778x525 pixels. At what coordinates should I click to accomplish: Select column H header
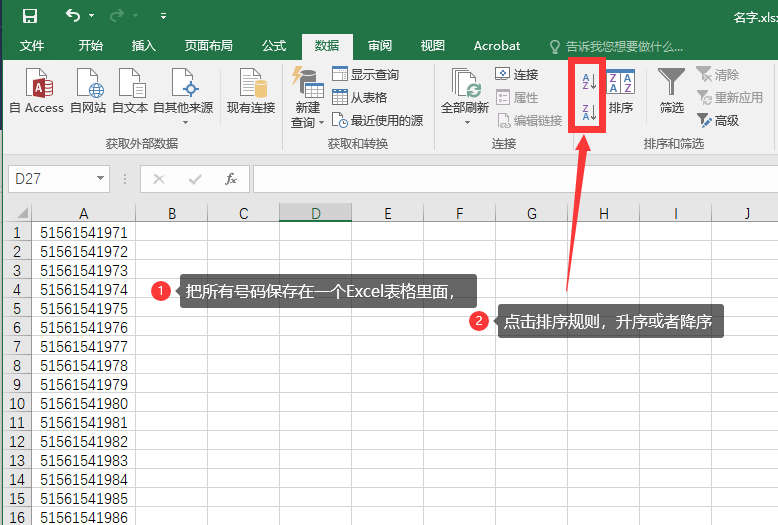pos(603,213)
